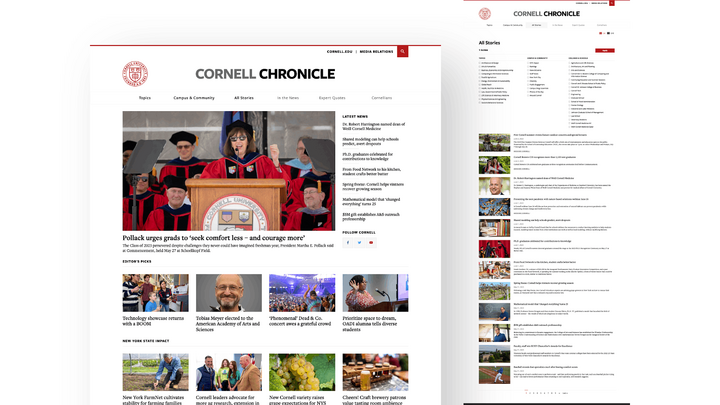
Task: Open Cornell leaders advocate group thumbnail
Action: pos(229,372)
